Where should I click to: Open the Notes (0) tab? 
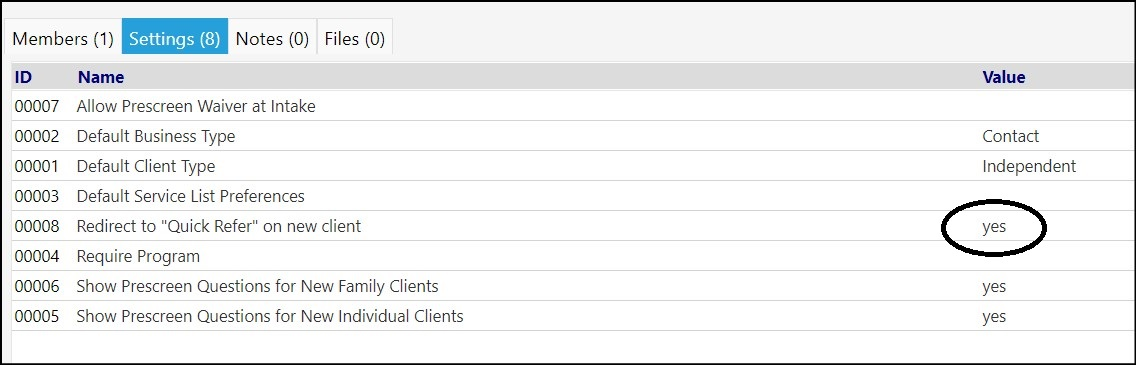coord(272,38)
